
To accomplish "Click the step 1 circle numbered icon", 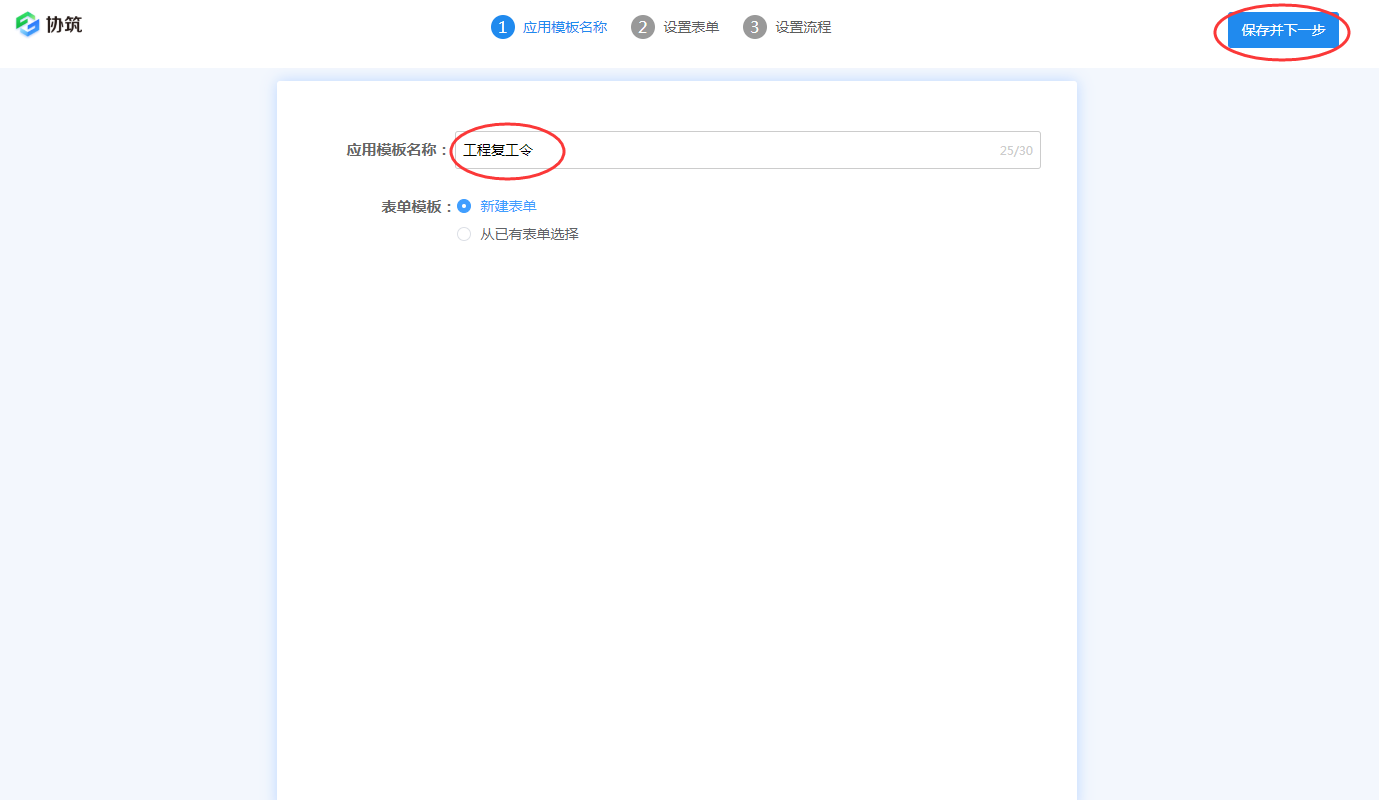I will coord(502,27).
